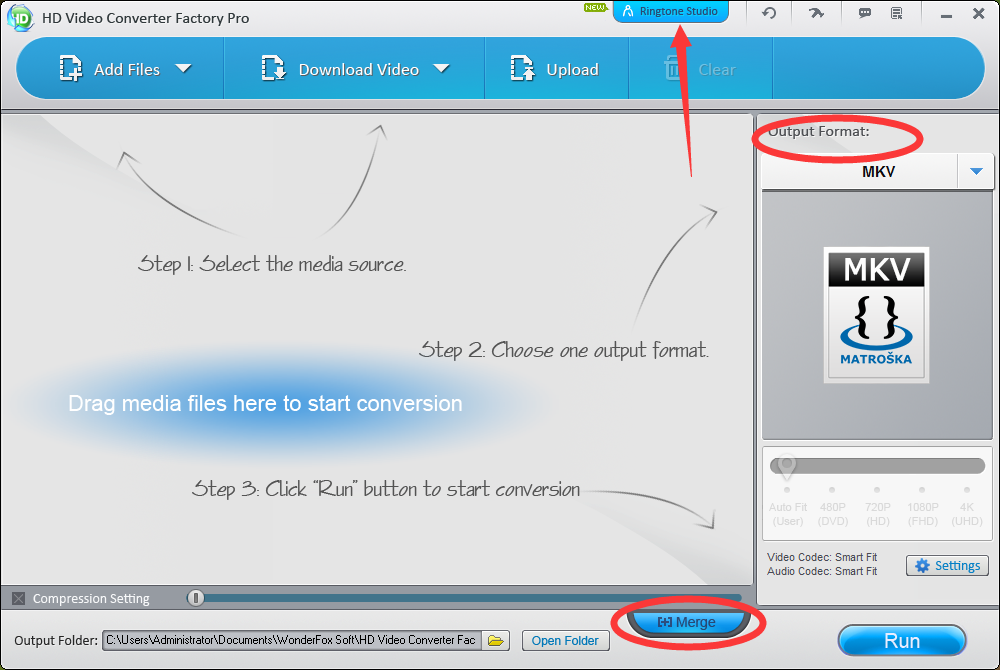Expand the Download Video dropdown arrow
This screenshot has height=670, width=1000.
[441, 68]
